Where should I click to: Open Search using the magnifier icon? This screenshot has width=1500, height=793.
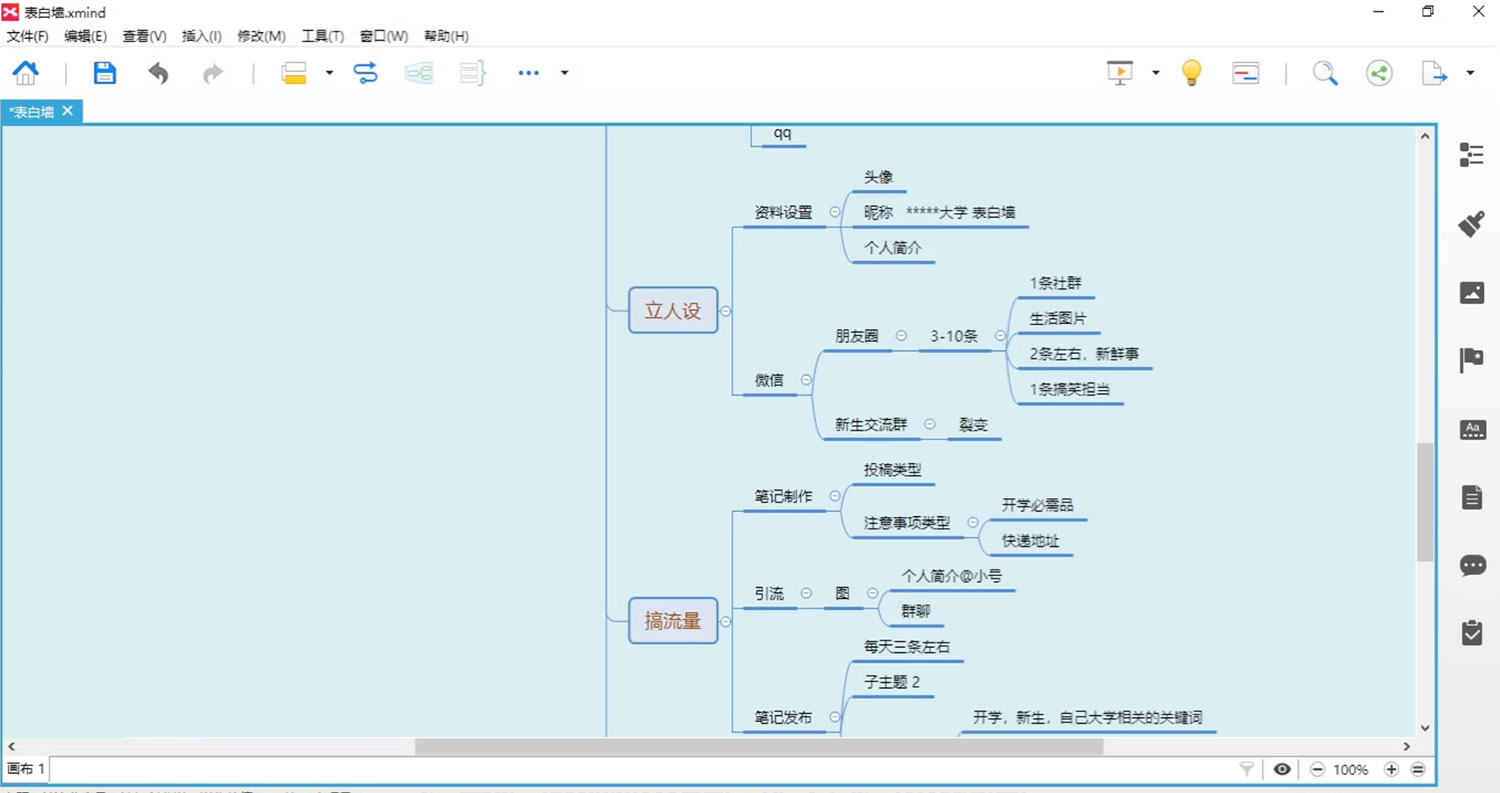point(1325,72)
